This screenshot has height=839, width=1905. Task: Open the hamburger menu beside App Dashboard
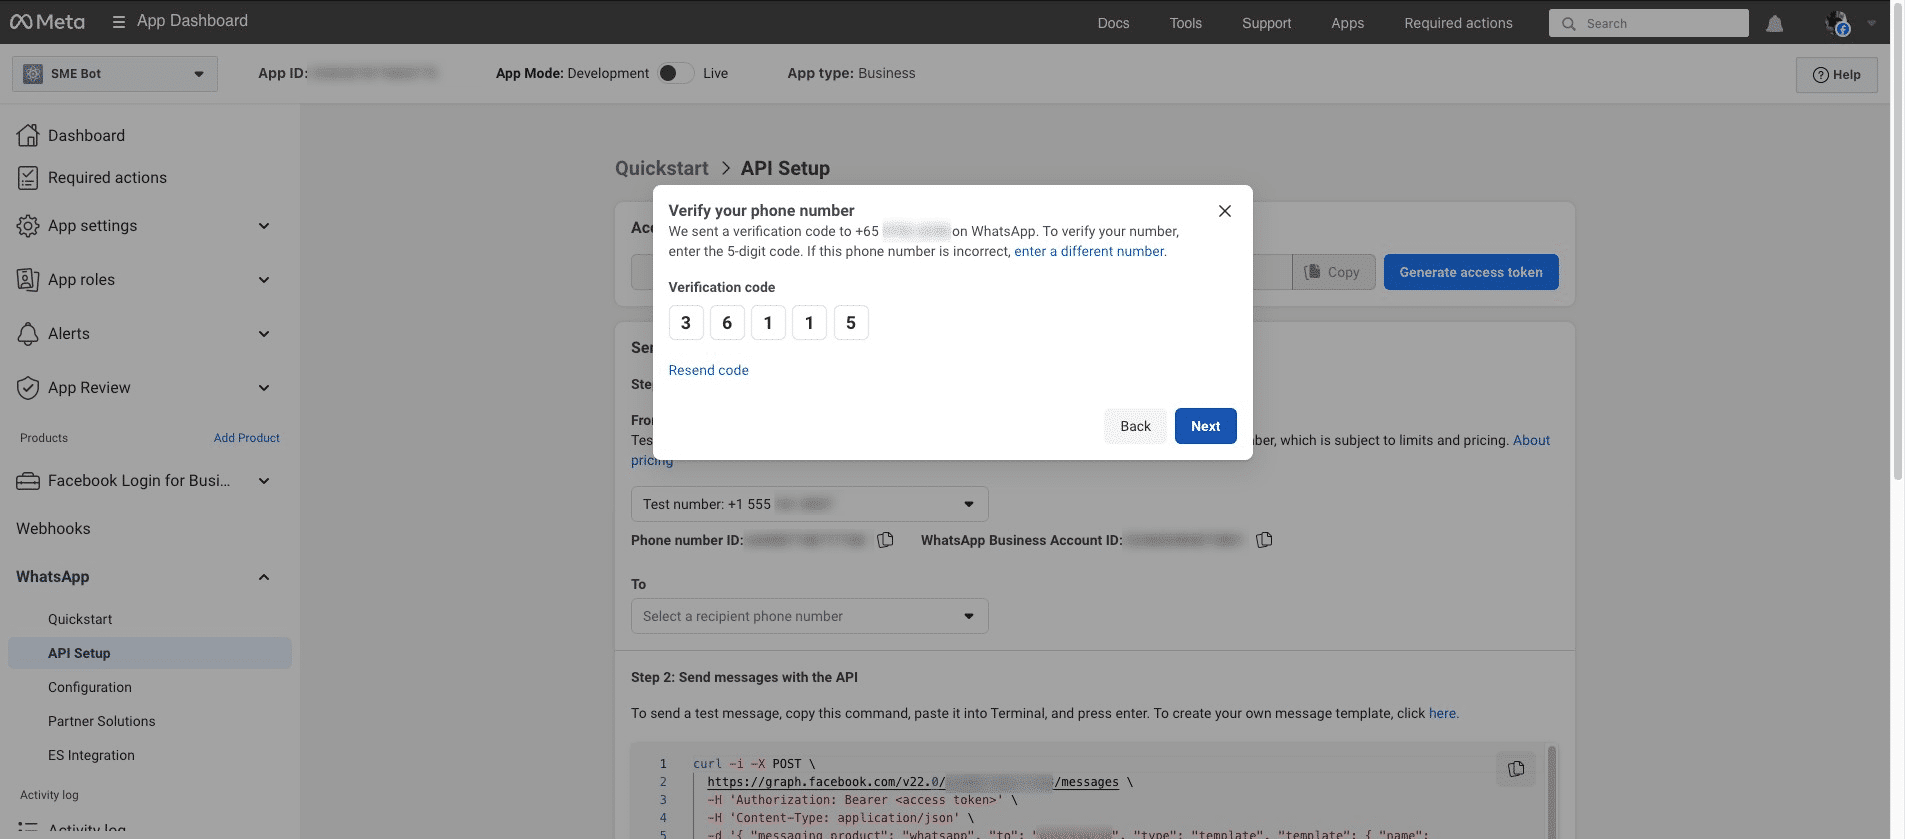point(119,22)
